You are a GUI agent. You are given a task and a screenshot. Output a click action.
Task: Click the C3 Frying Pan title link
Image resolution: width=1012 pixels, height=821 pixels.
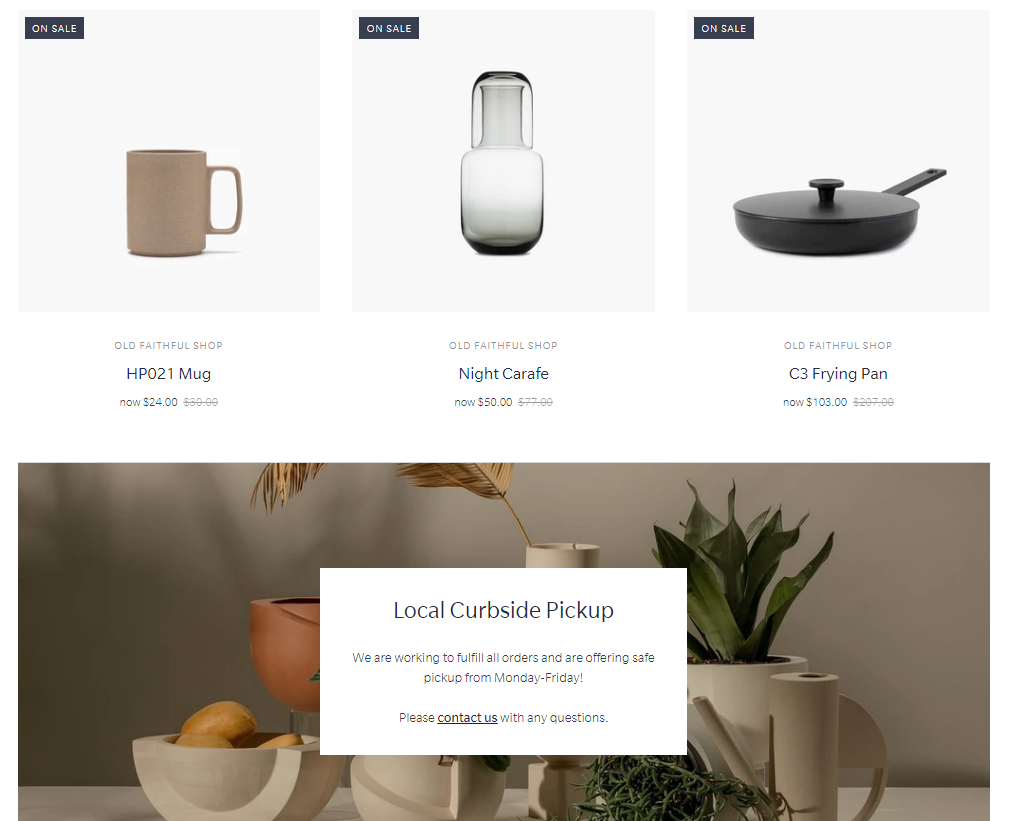click(x=838, y=374)
